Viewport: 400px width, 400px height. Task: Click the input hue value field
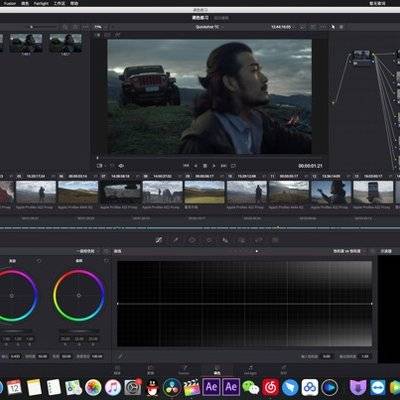point(326,356)
